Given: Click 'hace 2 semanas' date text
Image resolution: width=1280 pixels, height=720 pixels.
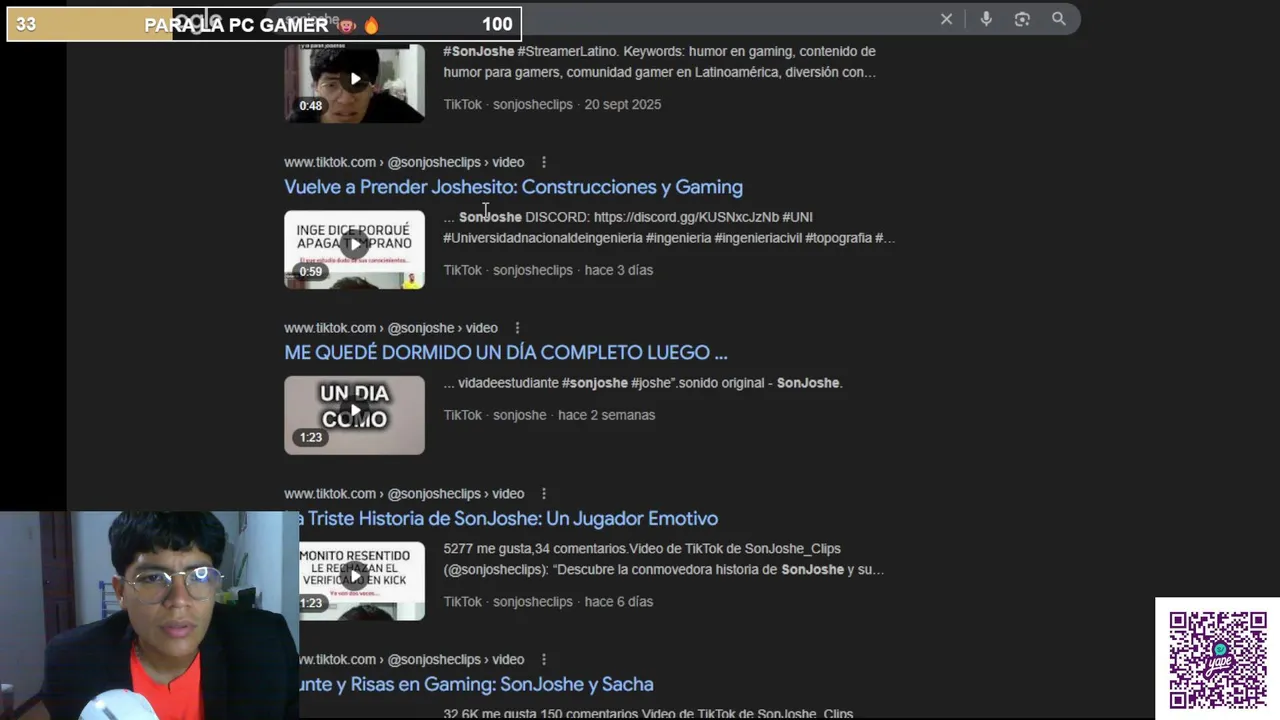Looking at the screenshot, I should click(606, 415).
